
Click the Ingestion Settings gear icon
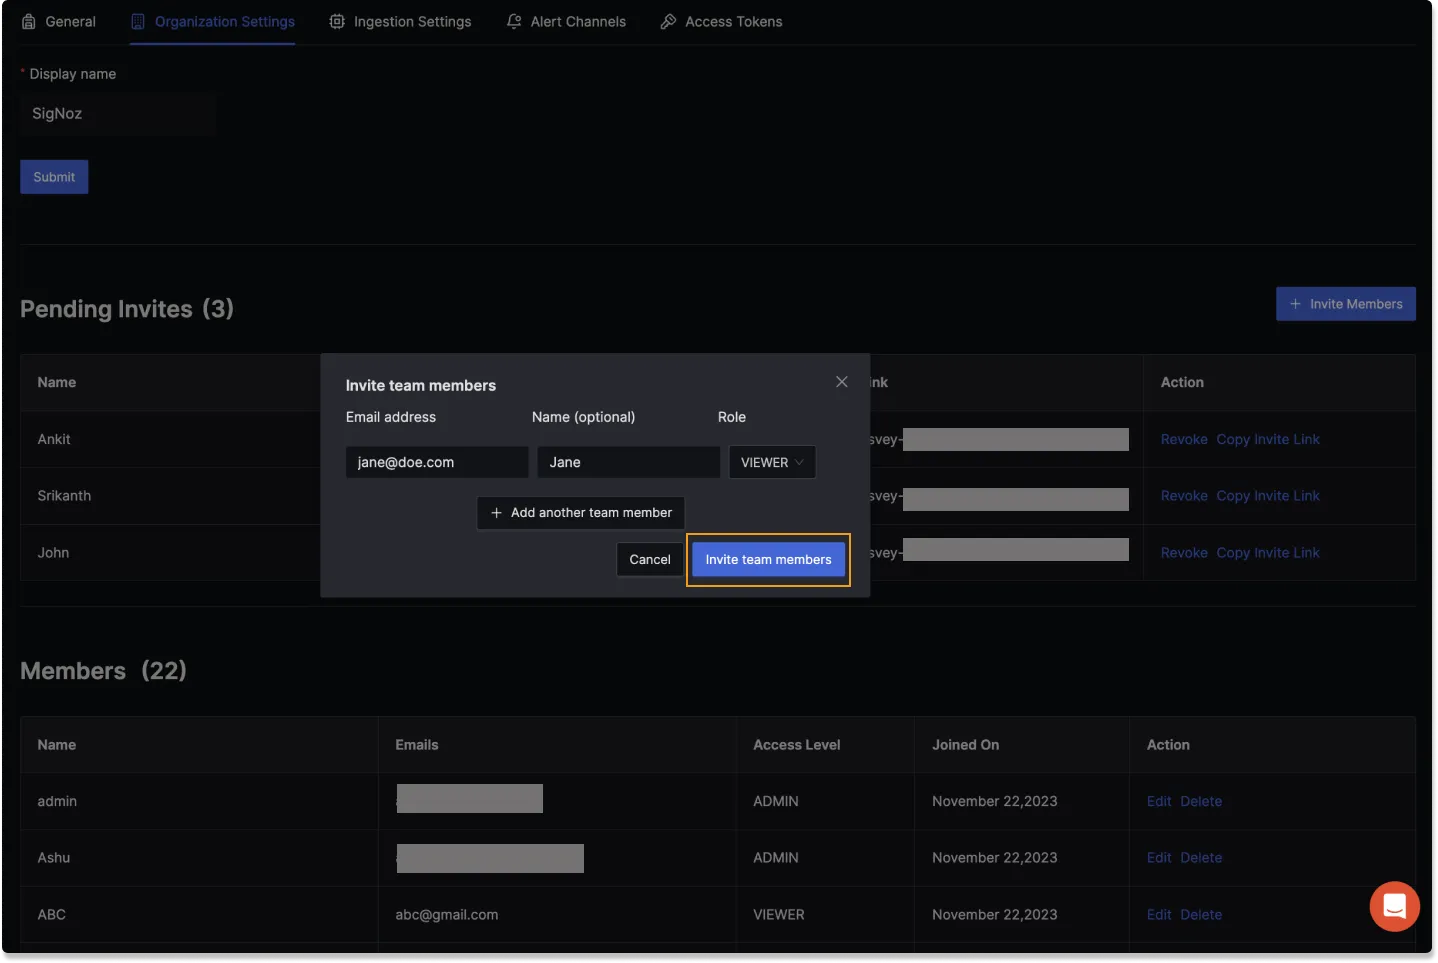337,21
